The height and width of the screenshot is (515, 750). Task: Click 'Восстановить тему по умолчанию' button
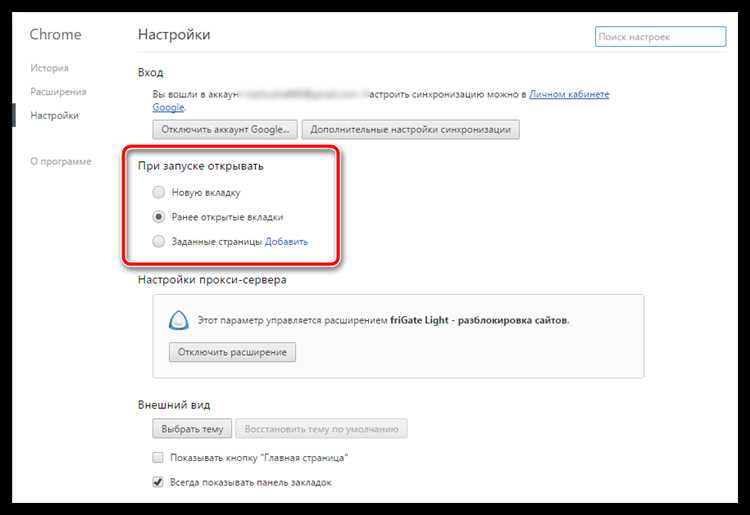[321, 429]
